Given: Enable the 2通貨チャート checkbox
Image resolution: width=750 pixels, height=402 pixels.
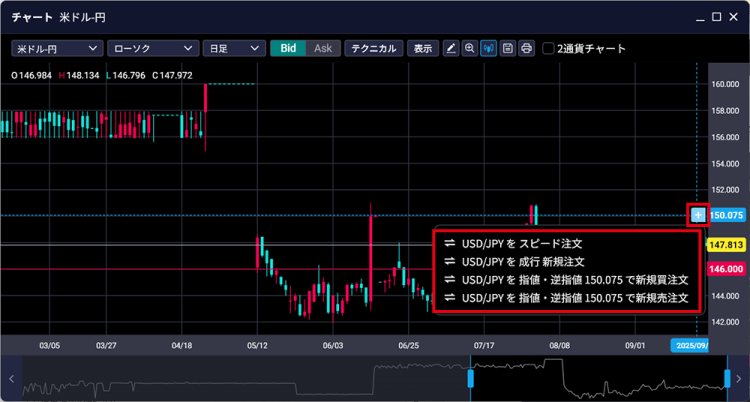Looking at the screenshot, I should [549, 48].
